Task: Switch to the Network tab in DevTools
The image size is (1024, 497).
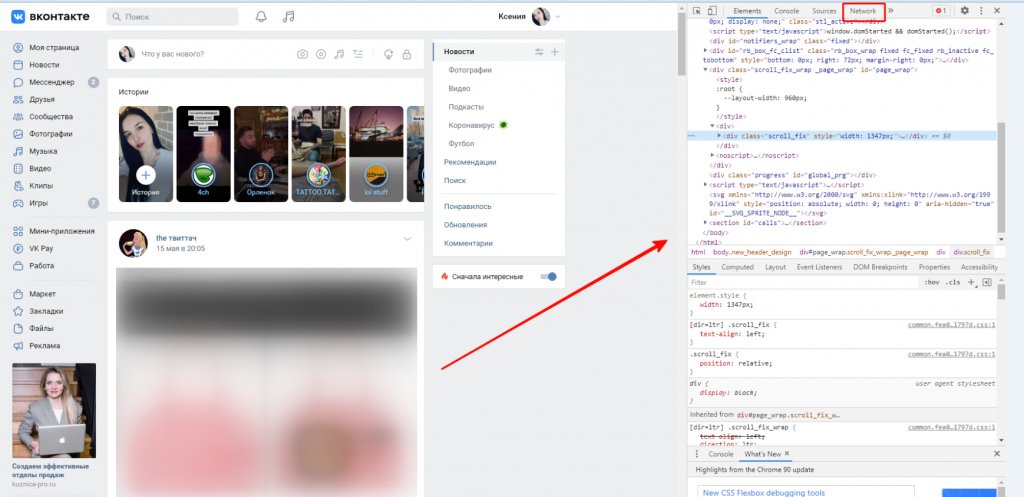Action: pyautogui.click(x=862, y=10)
